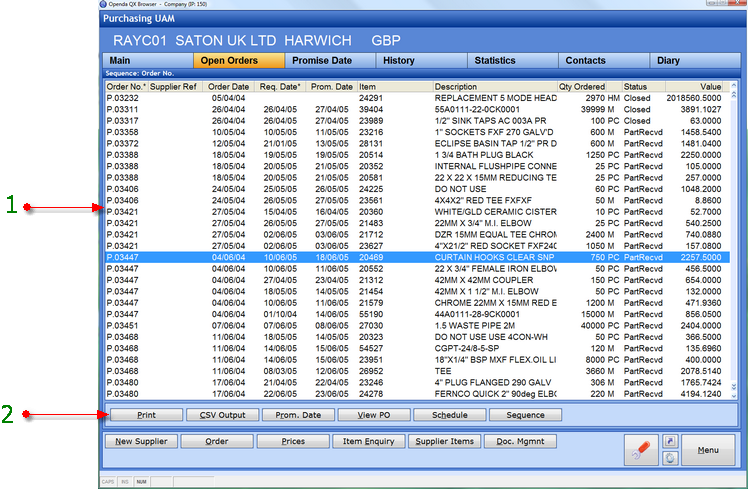748x489 pixels.
Task: Go to the History tab
Action: tap(422, 61)
